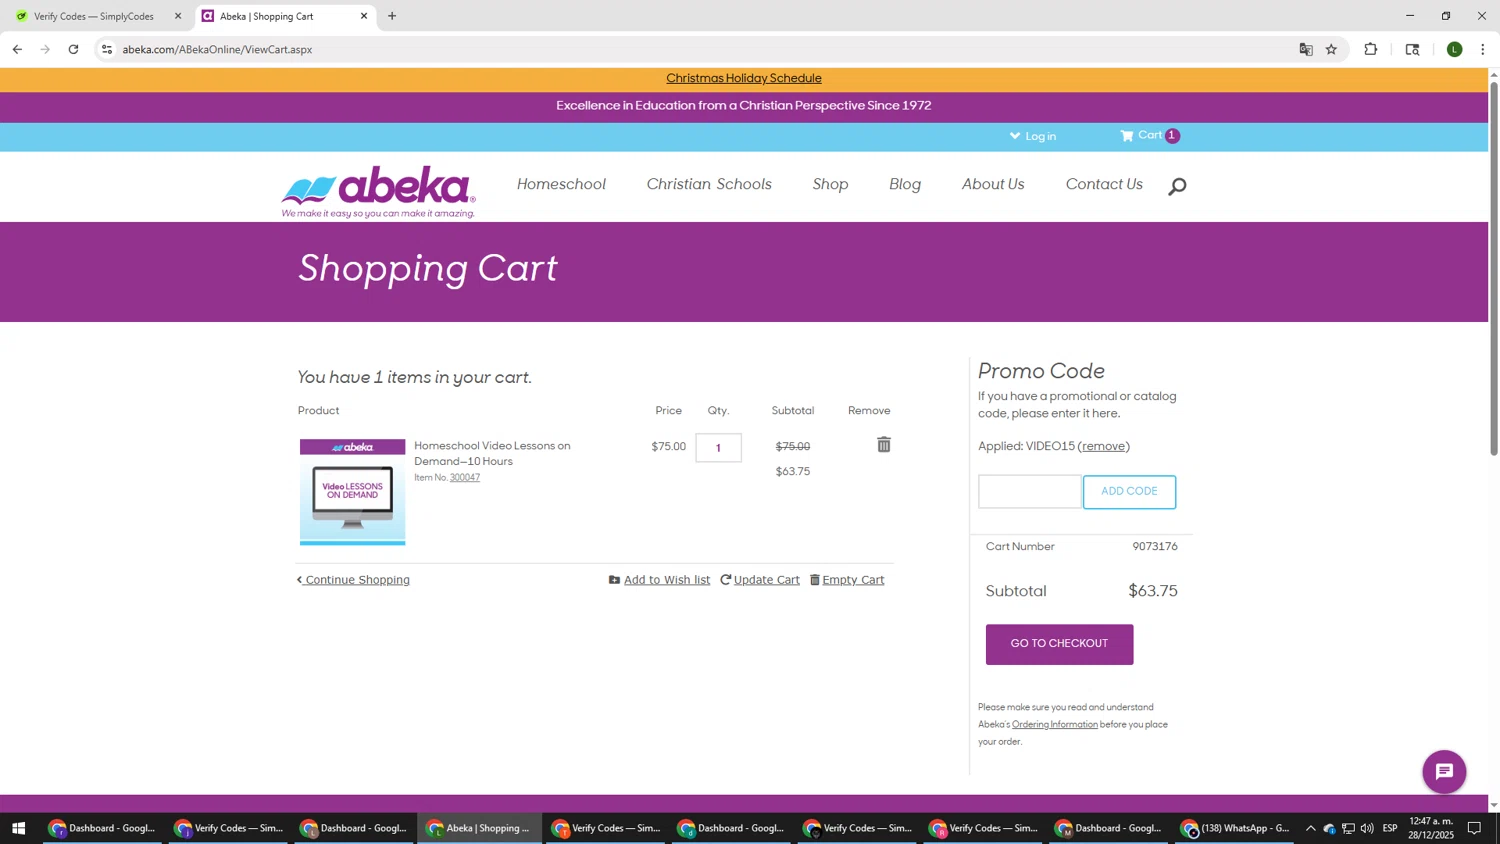Click Add to Wish list
Viewport: 1500px width, 844px height.
pos(660,580)
